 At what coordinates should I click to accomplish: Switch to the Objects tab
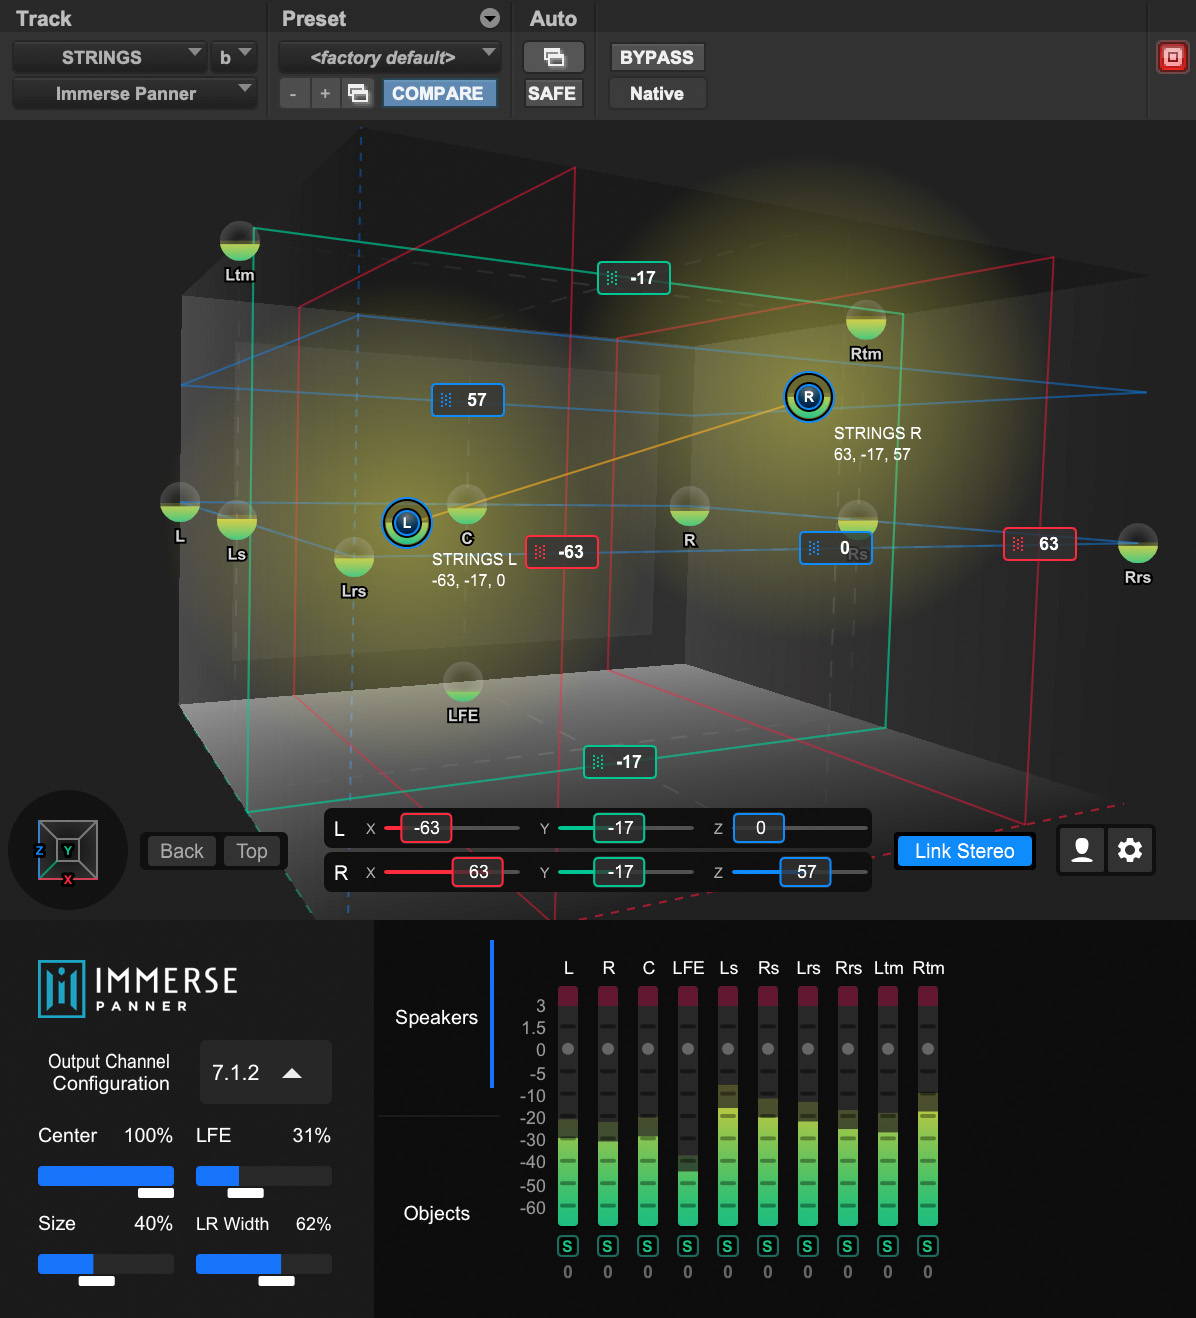tap(437, 1213)
